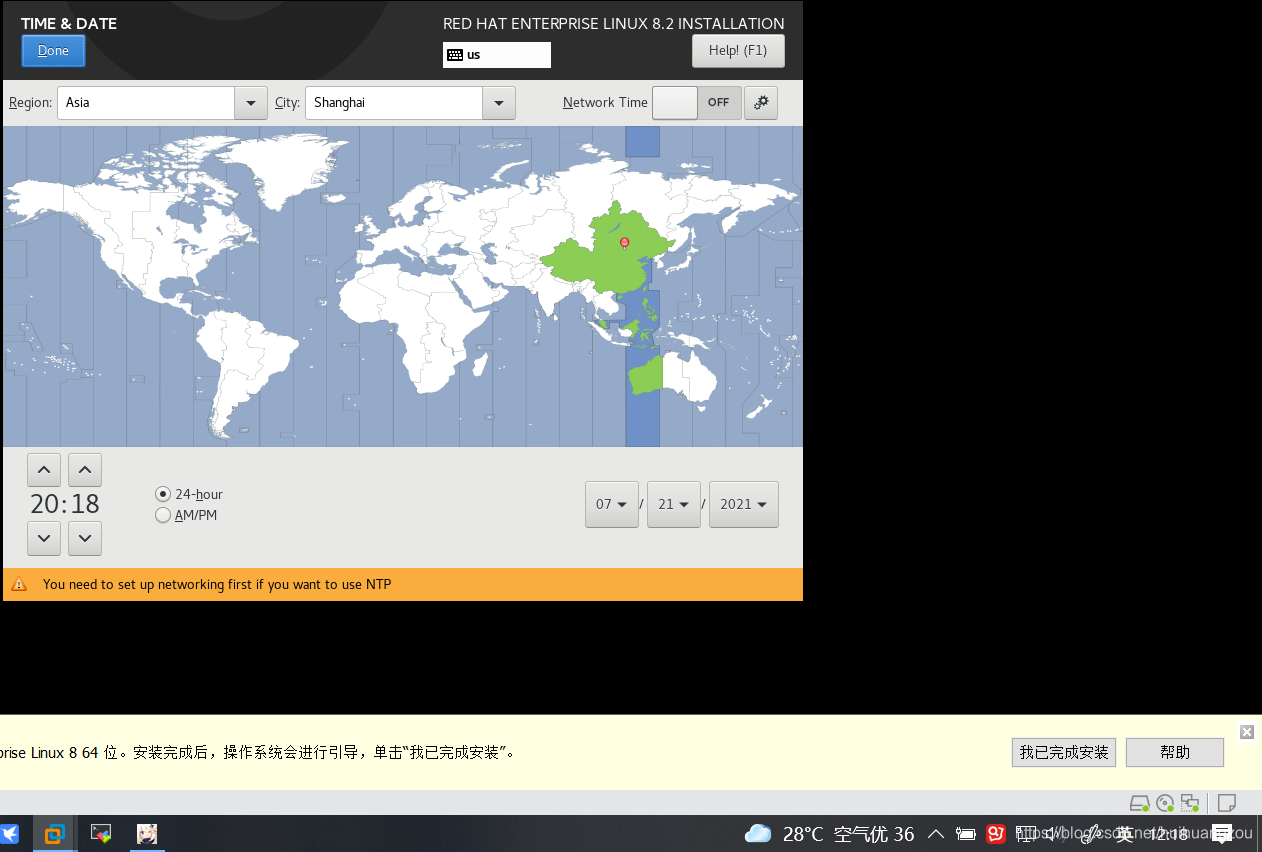Open the blue bird app in taskbar
The width and height of the screenshot is (1262, 852).
click(9, 833)
